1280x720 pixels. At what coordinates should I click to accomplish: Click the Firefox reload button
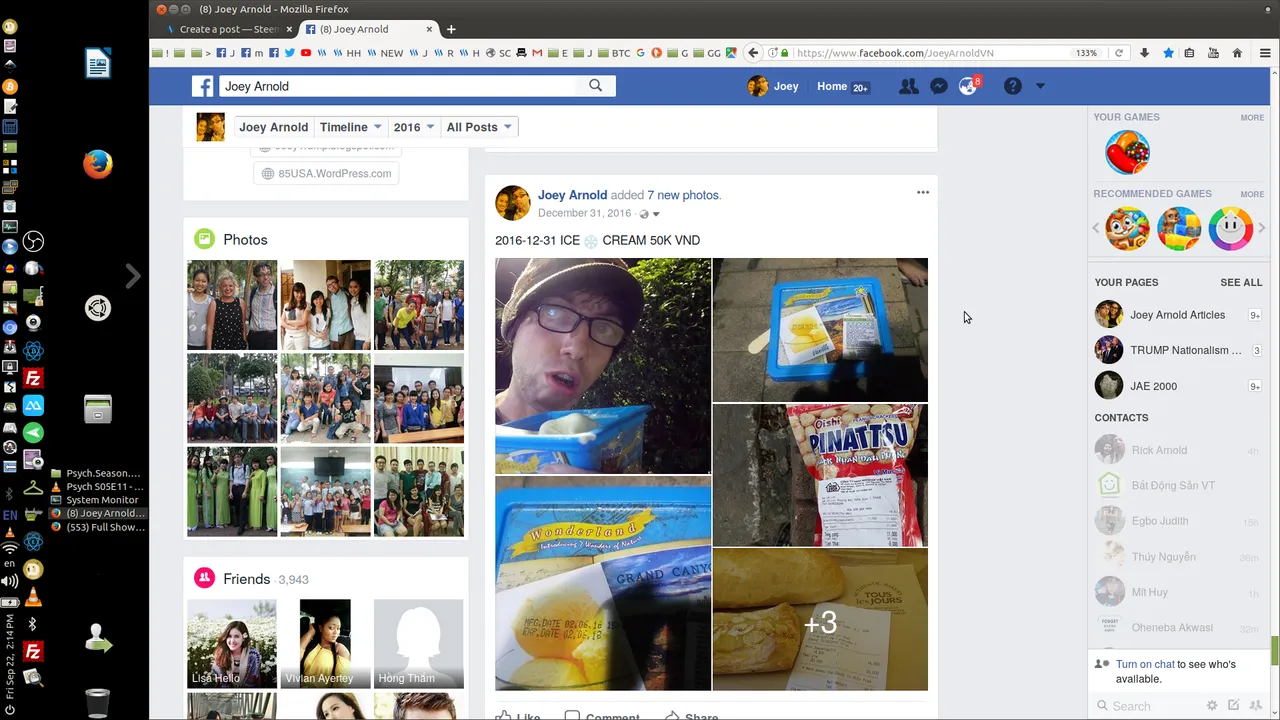click(1119, 53)
